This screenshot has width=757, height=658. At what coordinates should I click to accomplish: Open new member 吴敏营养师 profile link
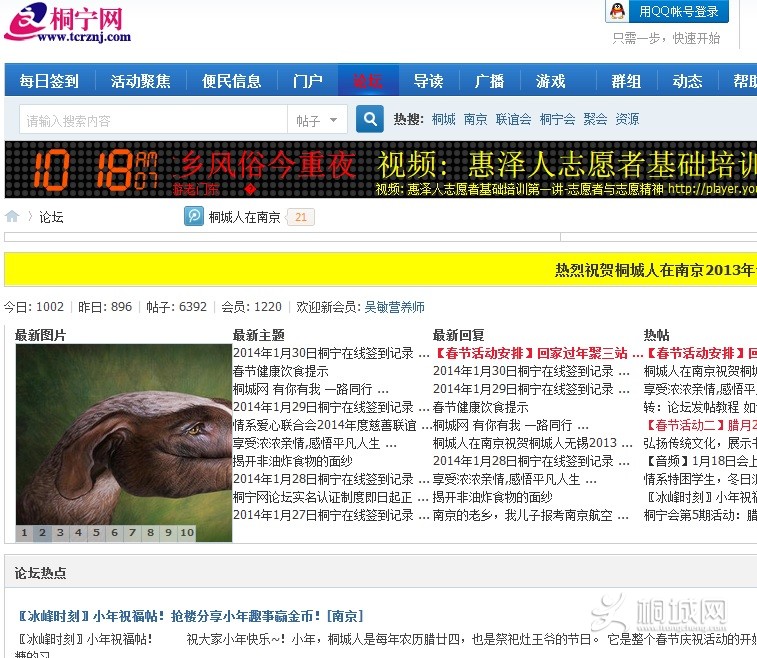pos(394,307)
